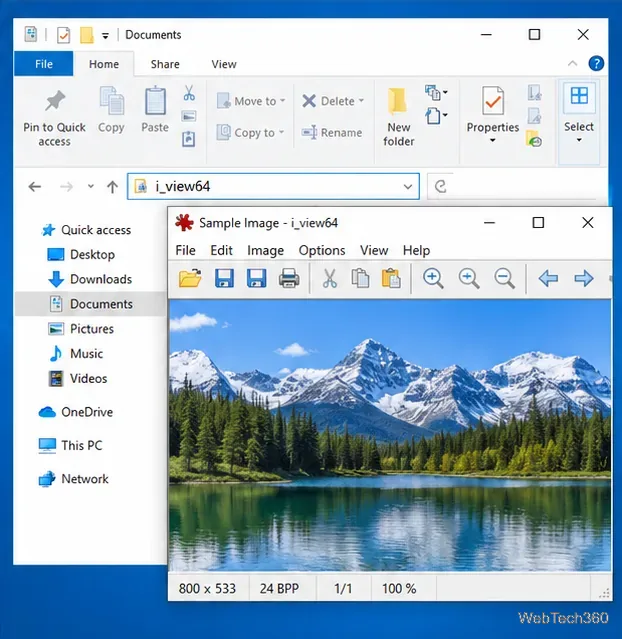Click IrfanView red splat title icon

184,223
